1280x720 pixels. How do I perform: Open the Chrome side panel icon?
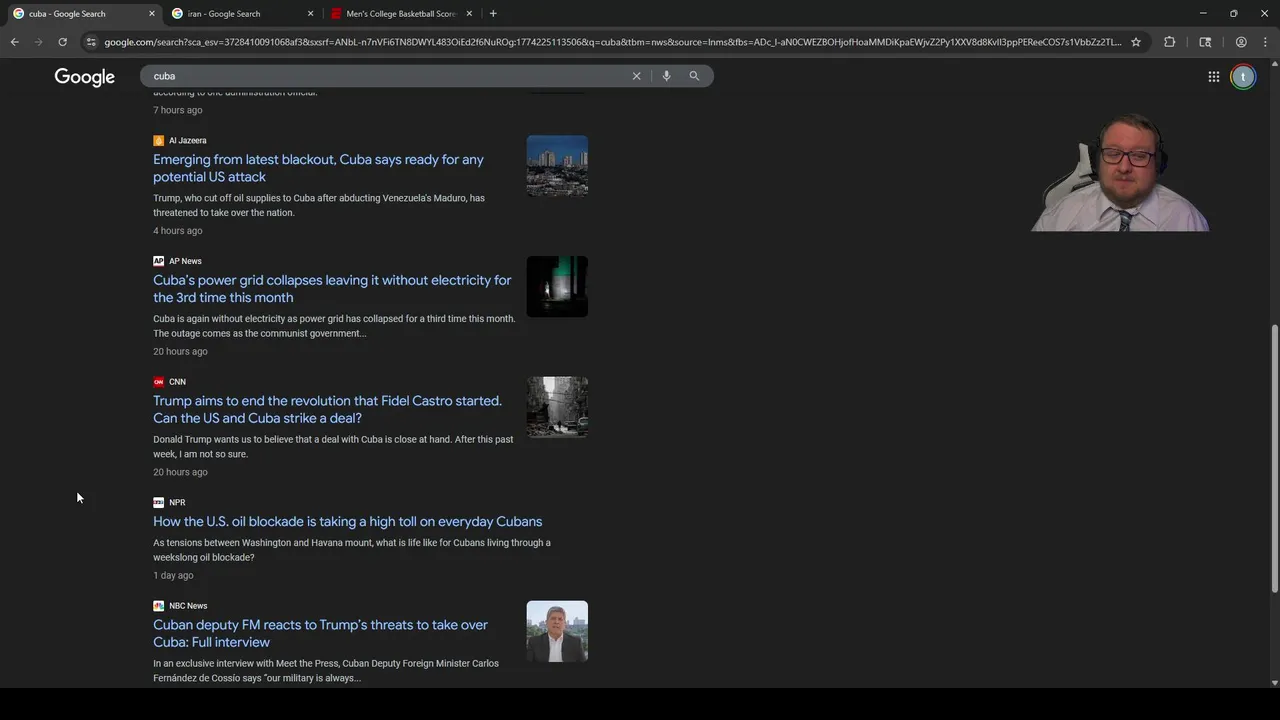(1205, 42)
